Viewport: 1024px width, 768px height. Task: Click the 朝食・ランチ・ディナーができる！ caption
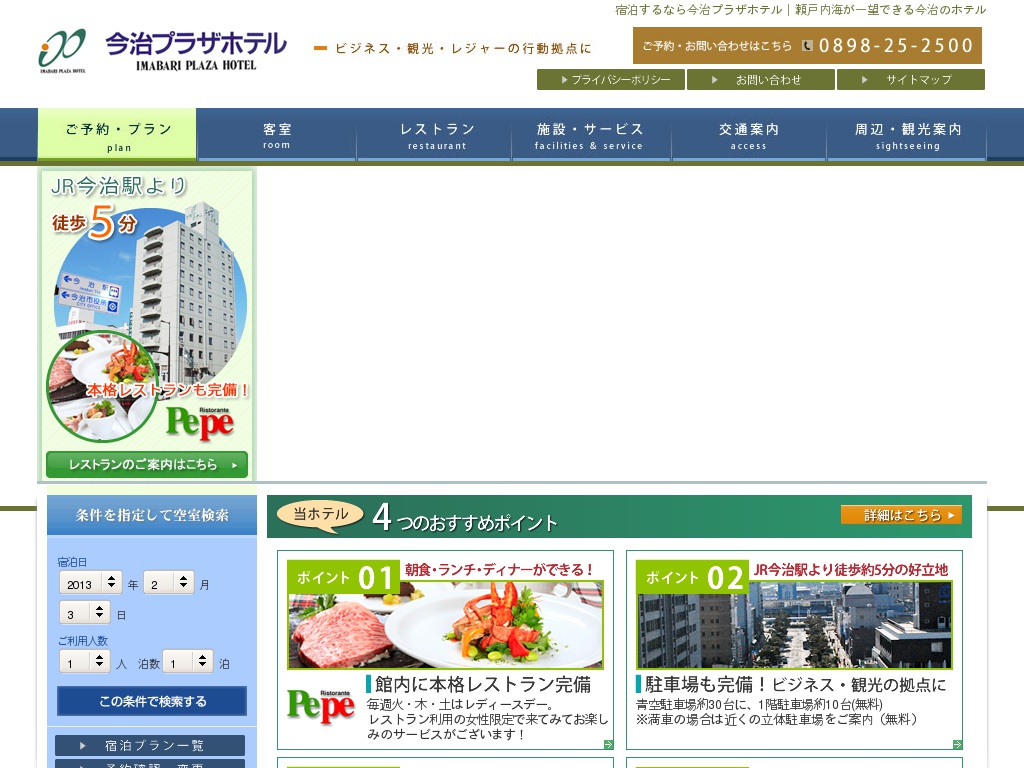point(500,570)
